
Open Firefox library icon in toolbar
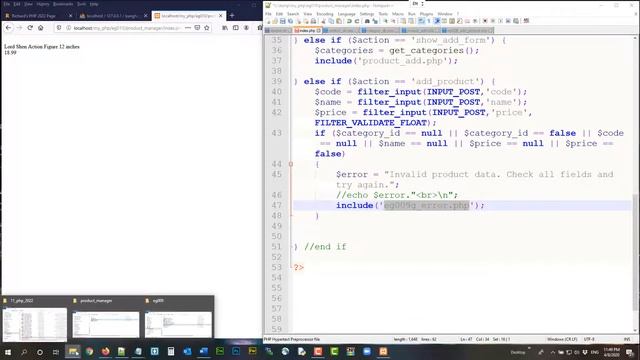(225, 28)
